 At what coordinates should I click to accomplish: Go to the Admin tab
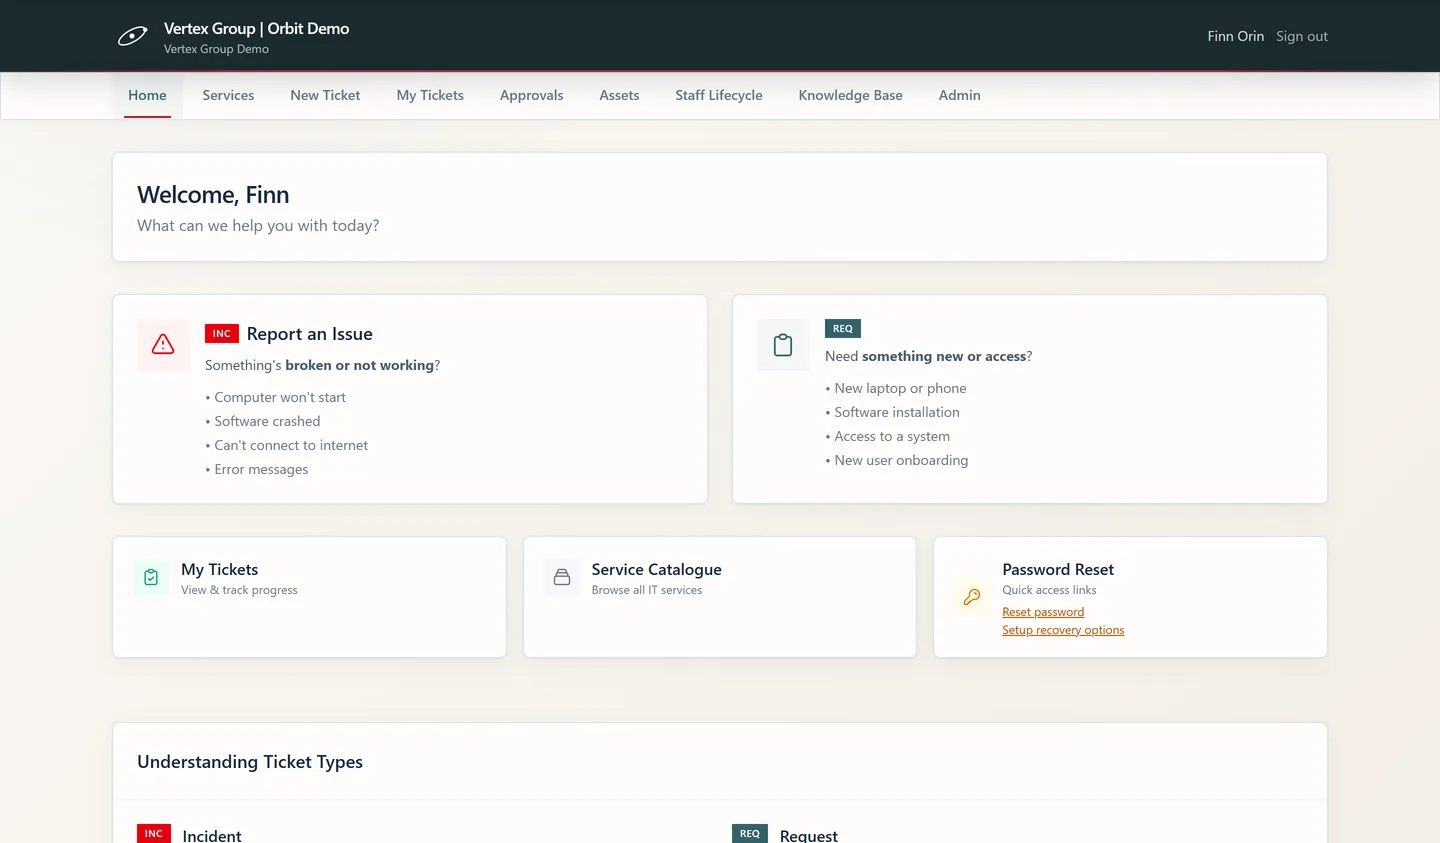pos(960,95)
